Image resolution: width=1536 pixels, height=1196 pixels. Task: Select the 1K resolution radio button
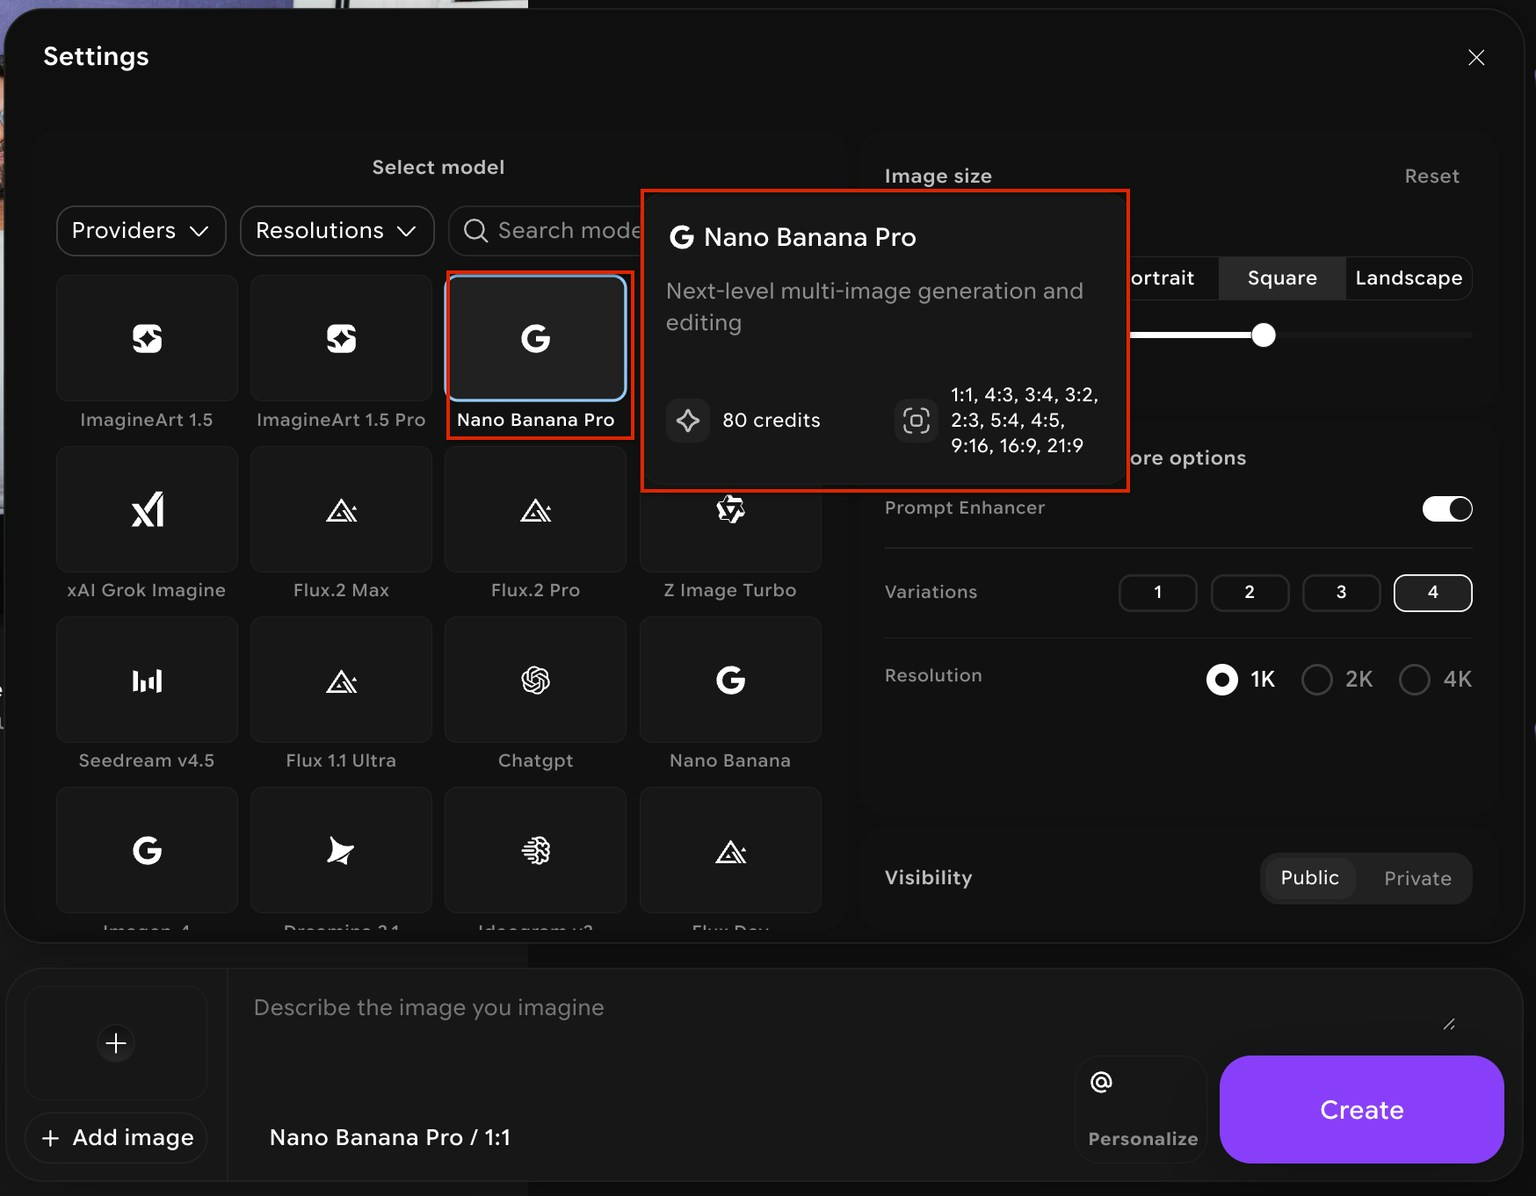[x=1222, y=680]
